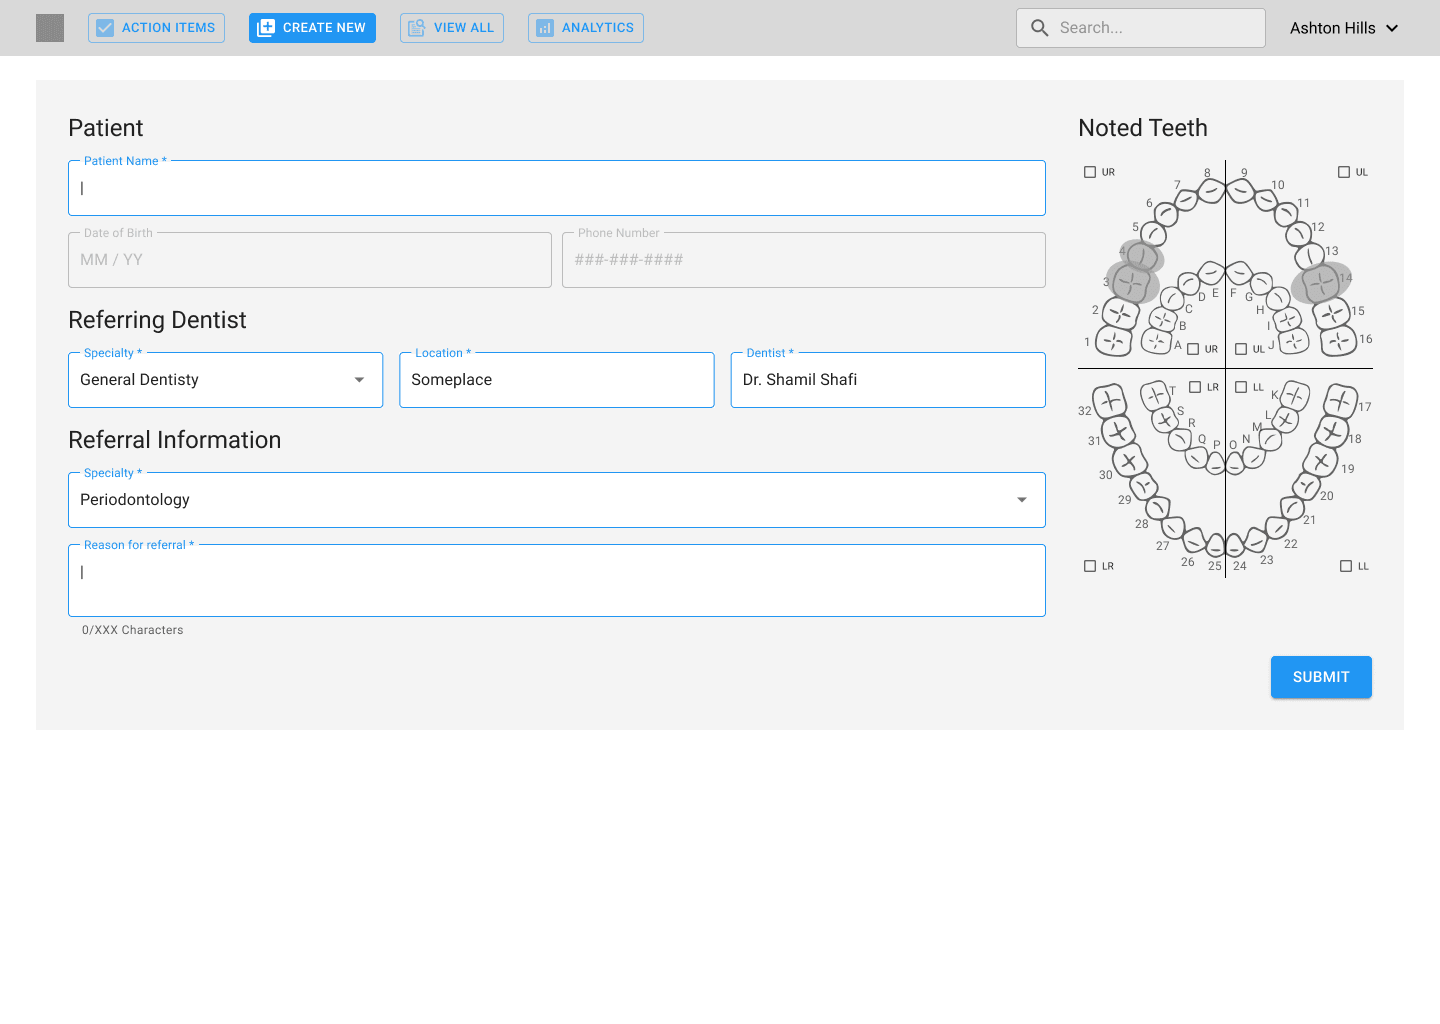Select primary tooth K on chart

pos(1295,395)
